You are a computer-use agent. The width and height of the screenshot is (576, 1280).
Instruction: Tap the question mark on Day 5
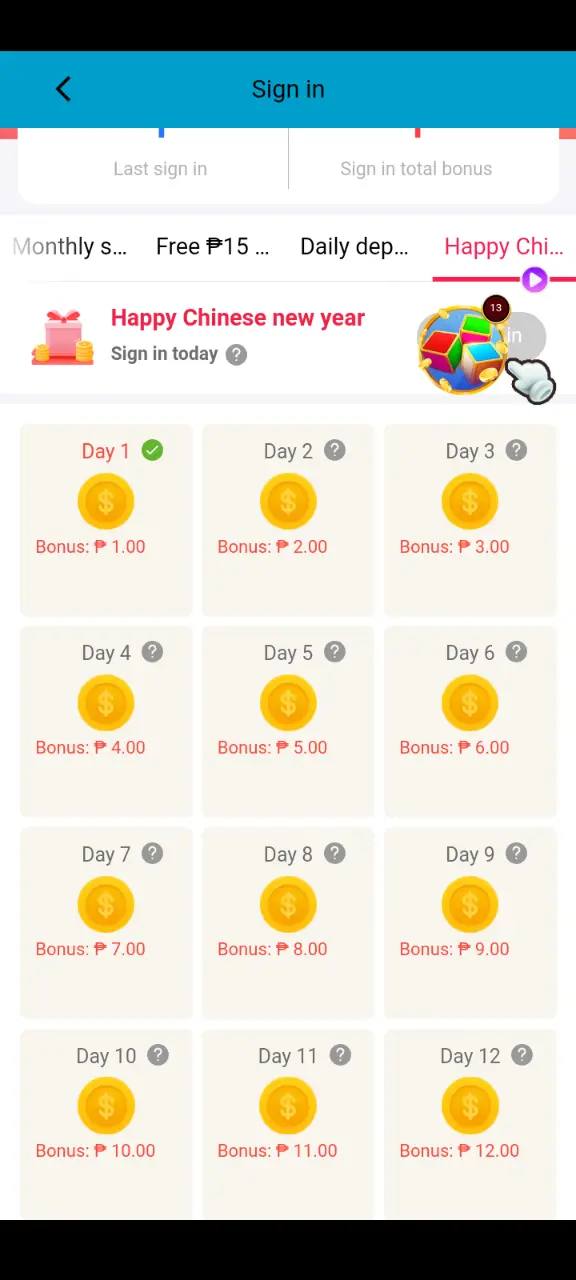click(335, 652)
